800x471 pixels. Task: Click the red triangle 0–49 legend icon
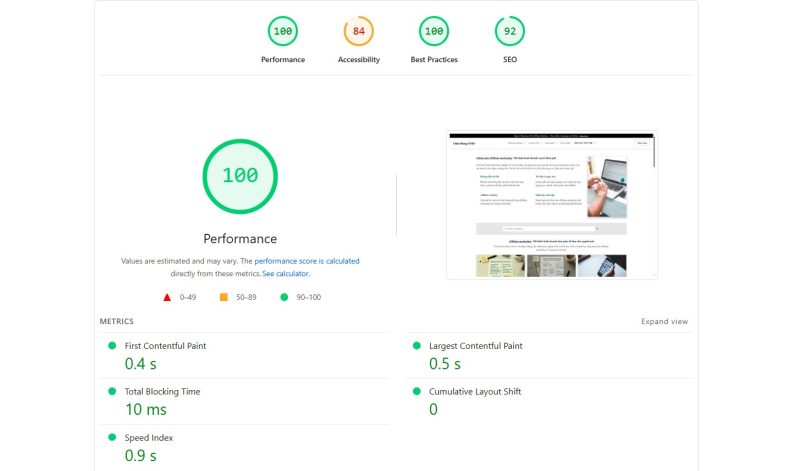[x=167, y=298]
